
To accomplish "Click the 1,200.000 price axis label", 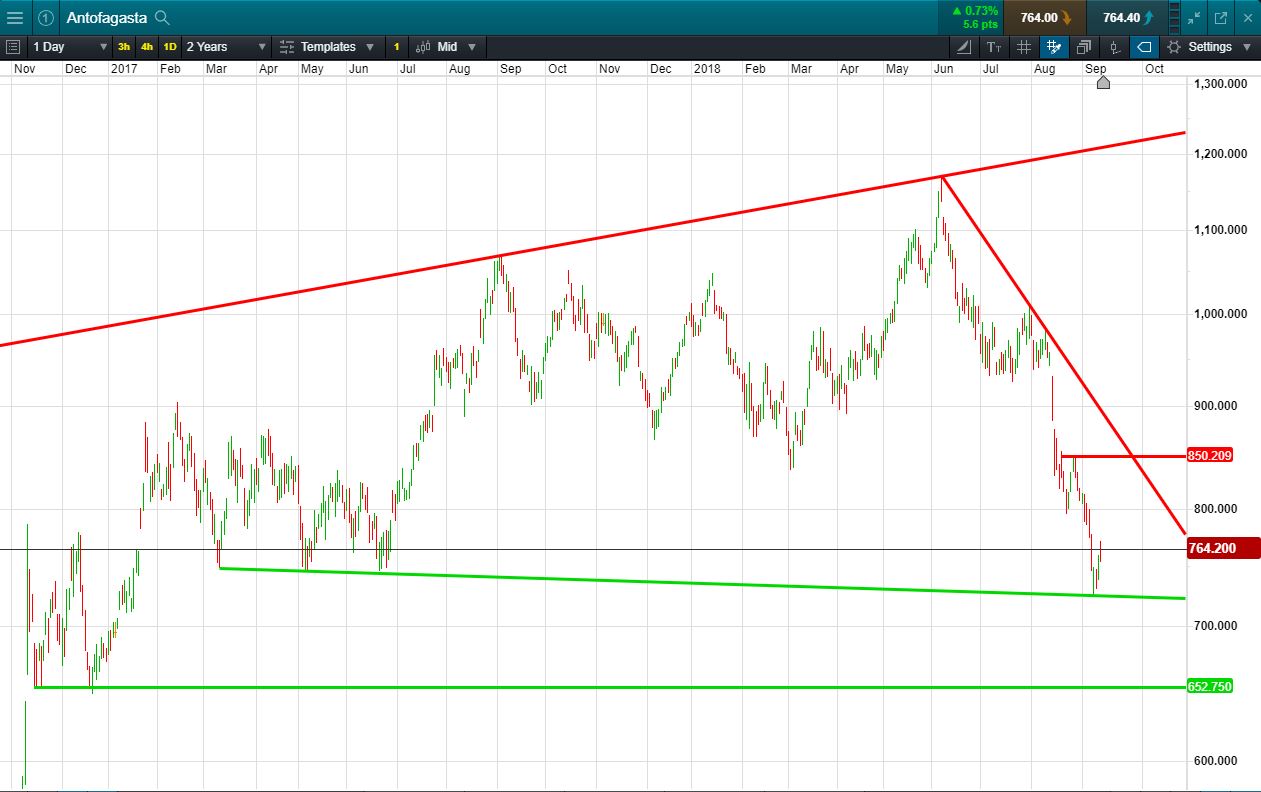I will click(1219, 154).
